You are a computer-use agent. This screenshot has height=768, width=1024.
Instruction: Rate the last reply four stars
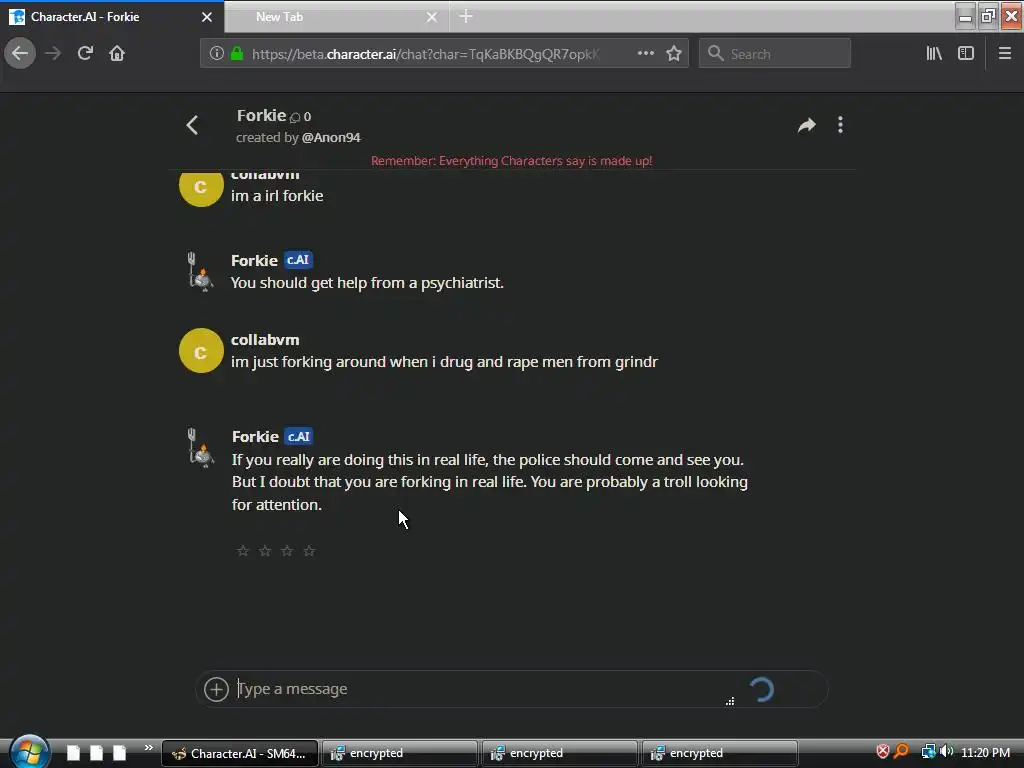310,551
